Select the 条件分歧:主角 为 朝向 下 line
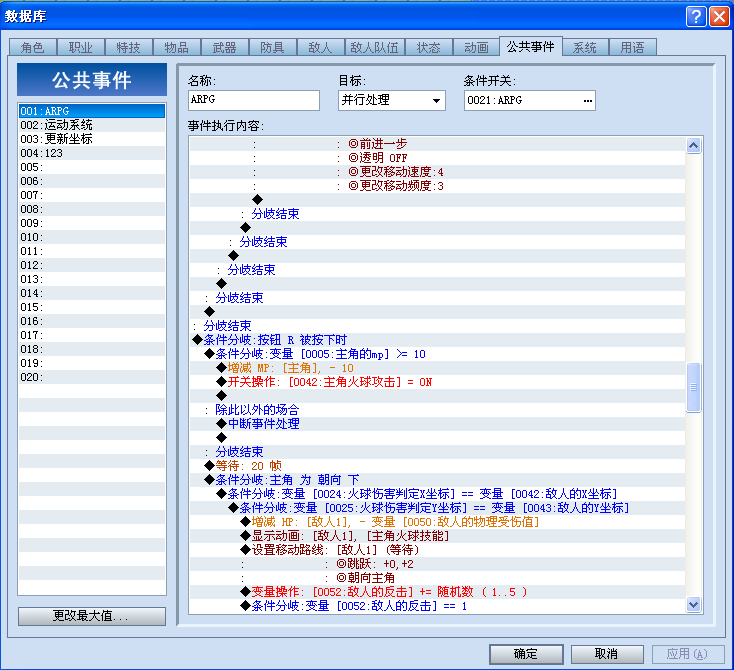This screenshot has width=734, height=670. 437,480
